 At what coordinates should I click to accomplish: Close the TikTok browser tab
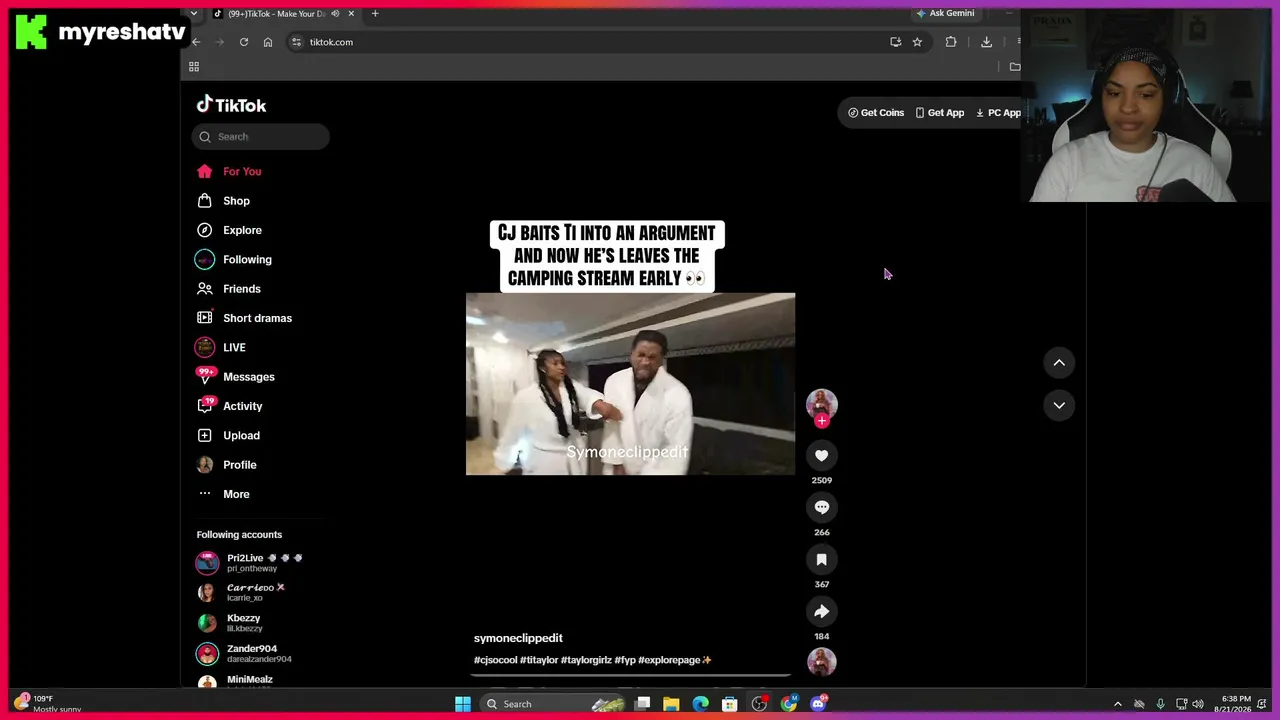(x=351, y=14)
